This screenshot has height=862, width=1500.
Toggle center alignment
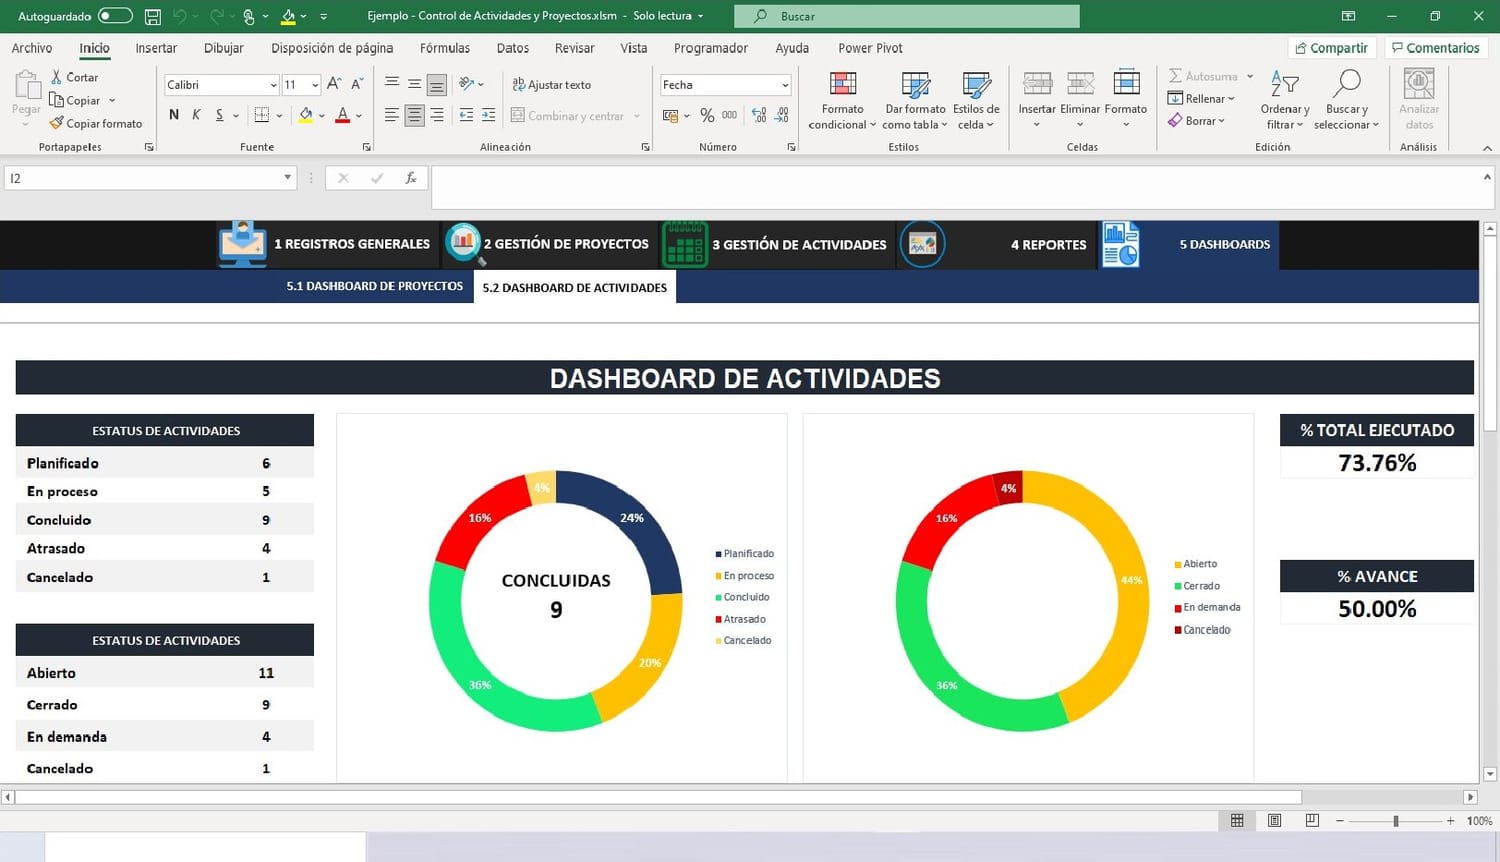click(x=414, y=115)
